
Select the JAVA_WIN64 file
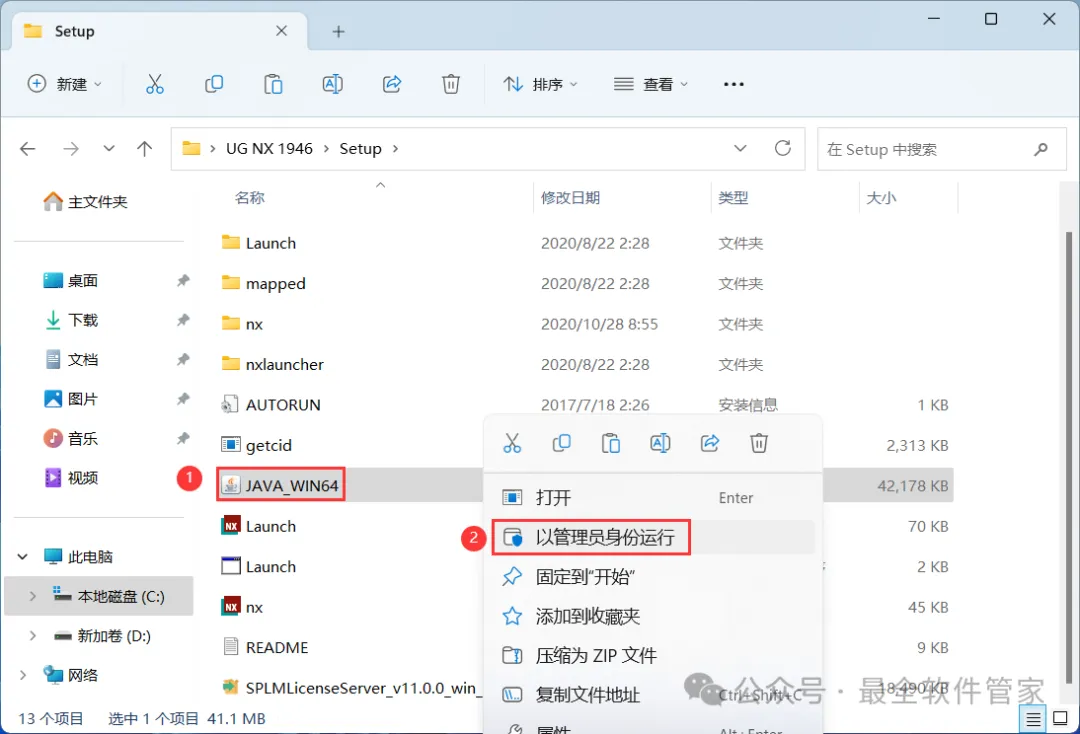280,485
